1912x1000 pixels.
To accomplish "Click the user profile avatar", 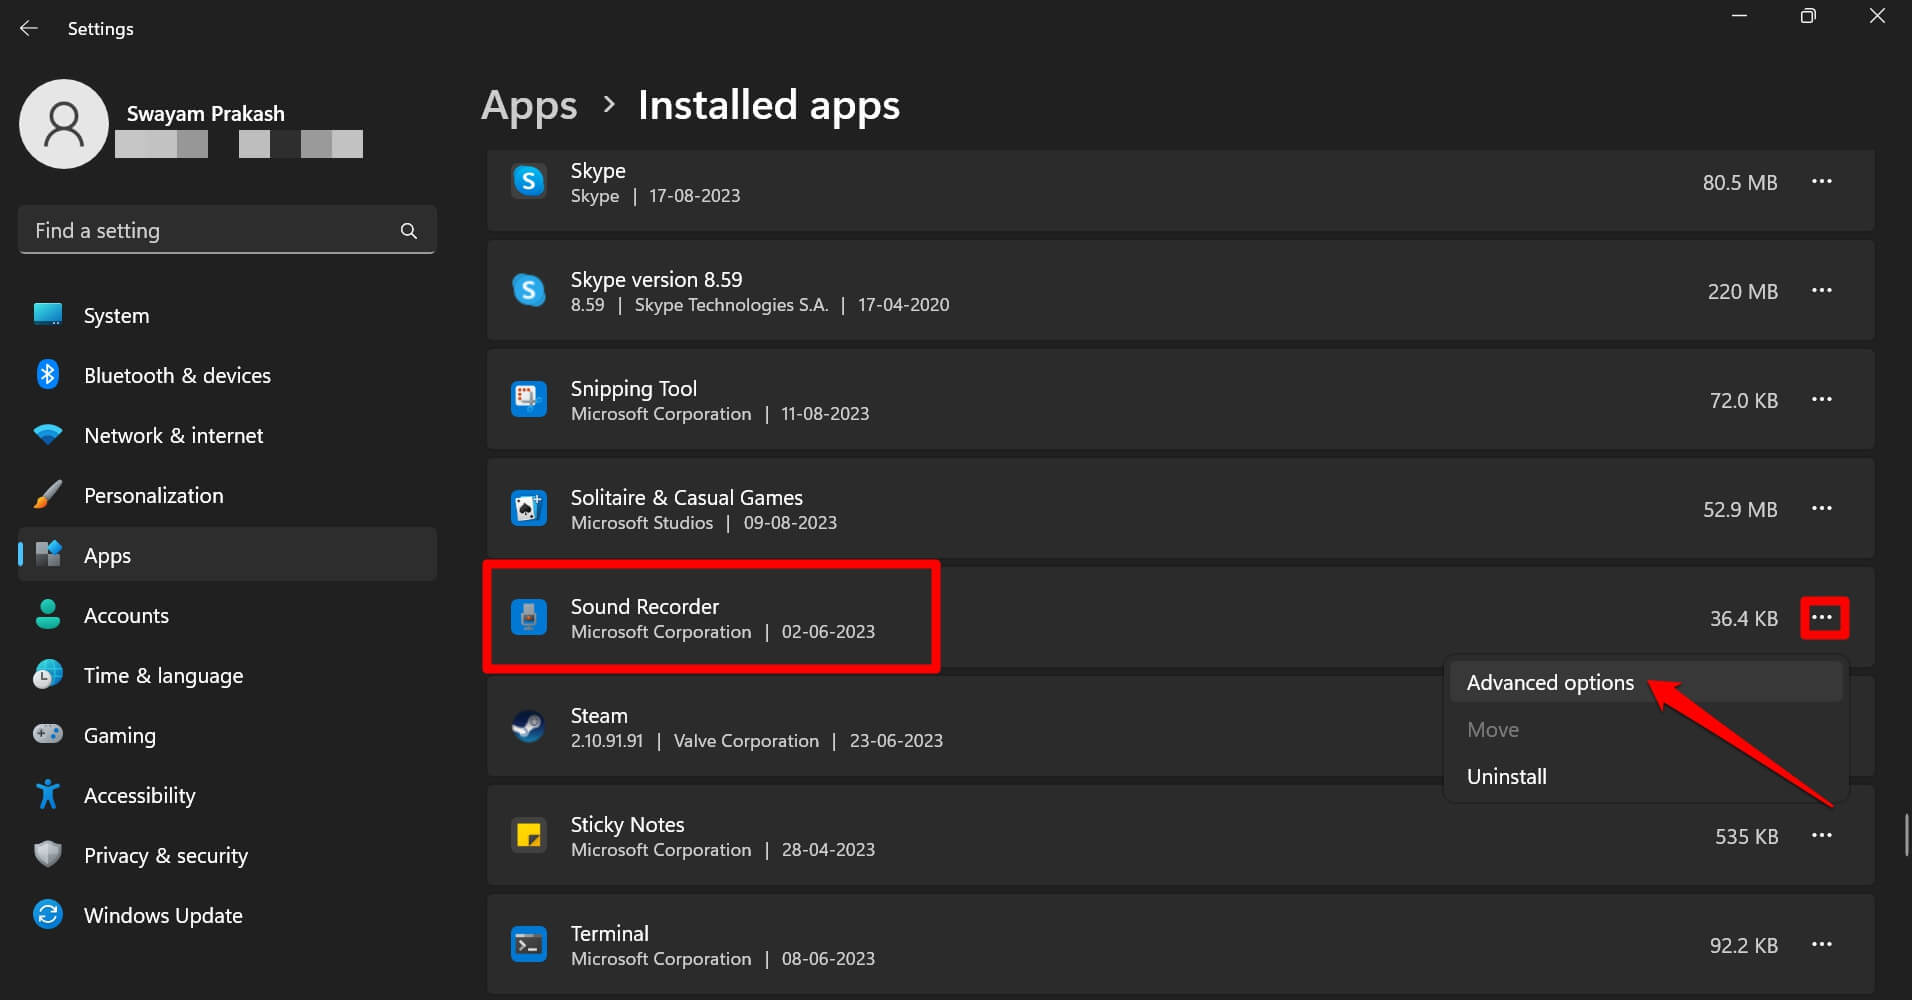I will pyautogui.click(x=64, y=125).
